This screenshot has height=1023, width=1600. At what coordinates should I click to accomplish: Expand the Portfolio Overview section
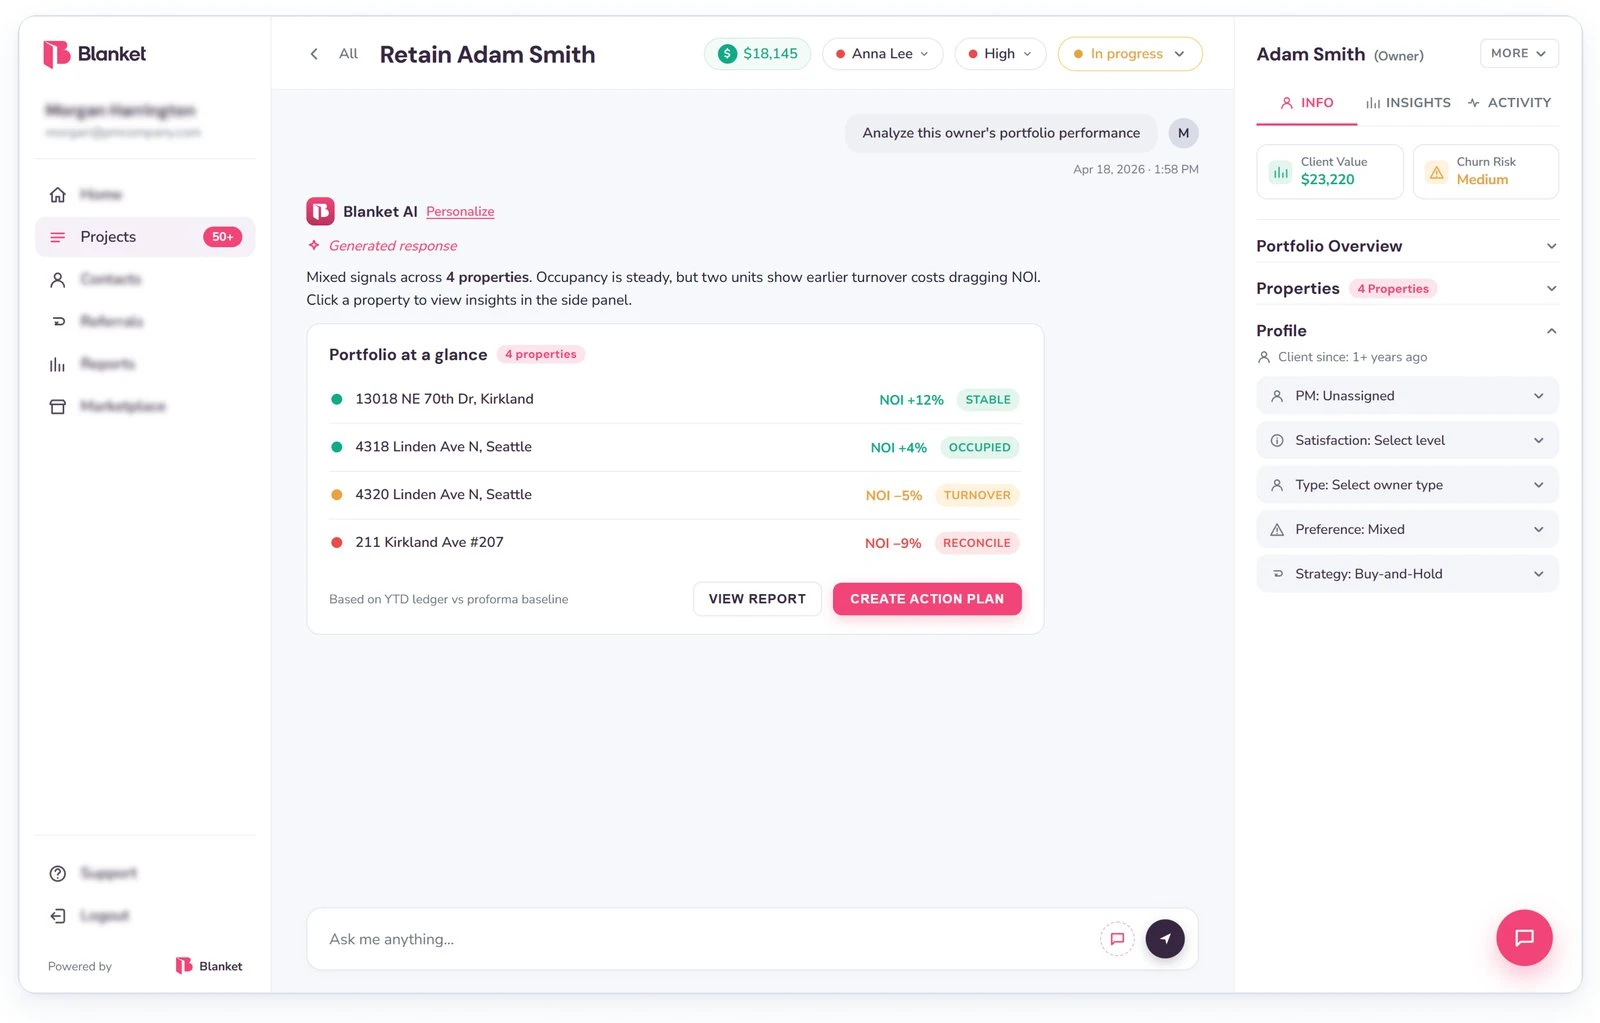click(x=1407, y=246)
